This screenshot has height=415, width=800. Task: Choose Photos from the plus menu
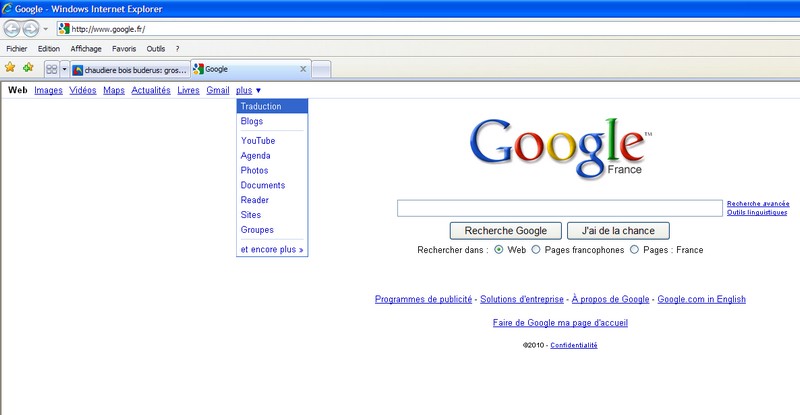coord(272,170)
